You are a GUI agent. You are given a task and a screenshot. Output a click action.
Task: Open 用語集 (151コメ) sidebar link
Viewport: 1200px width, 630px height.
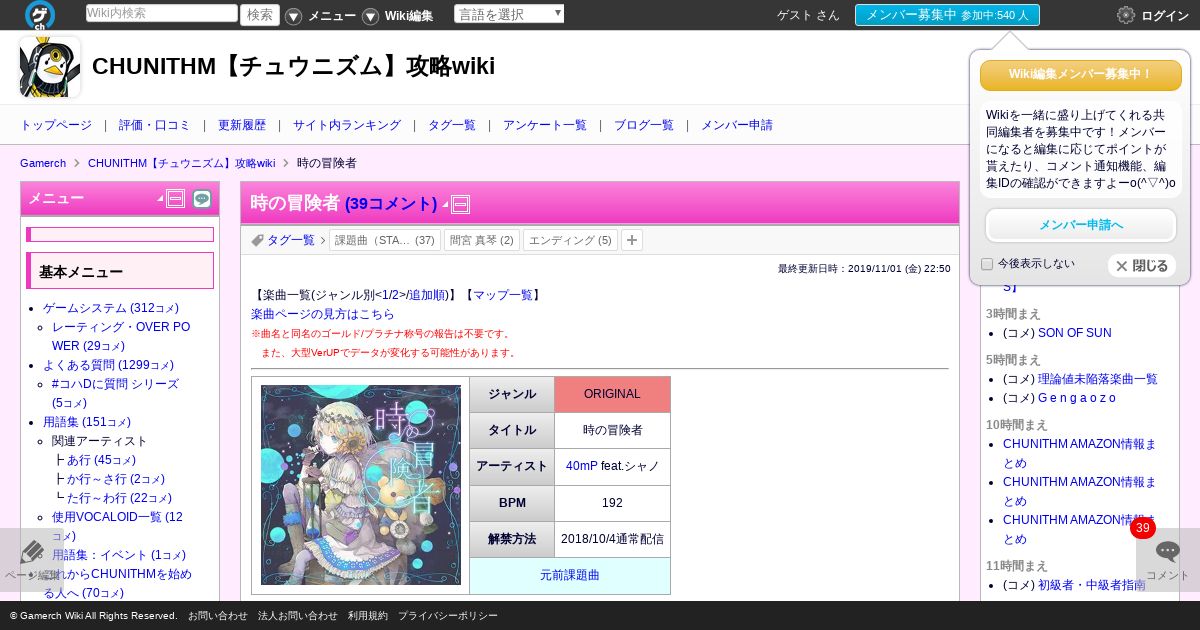(x=87, y=422)
